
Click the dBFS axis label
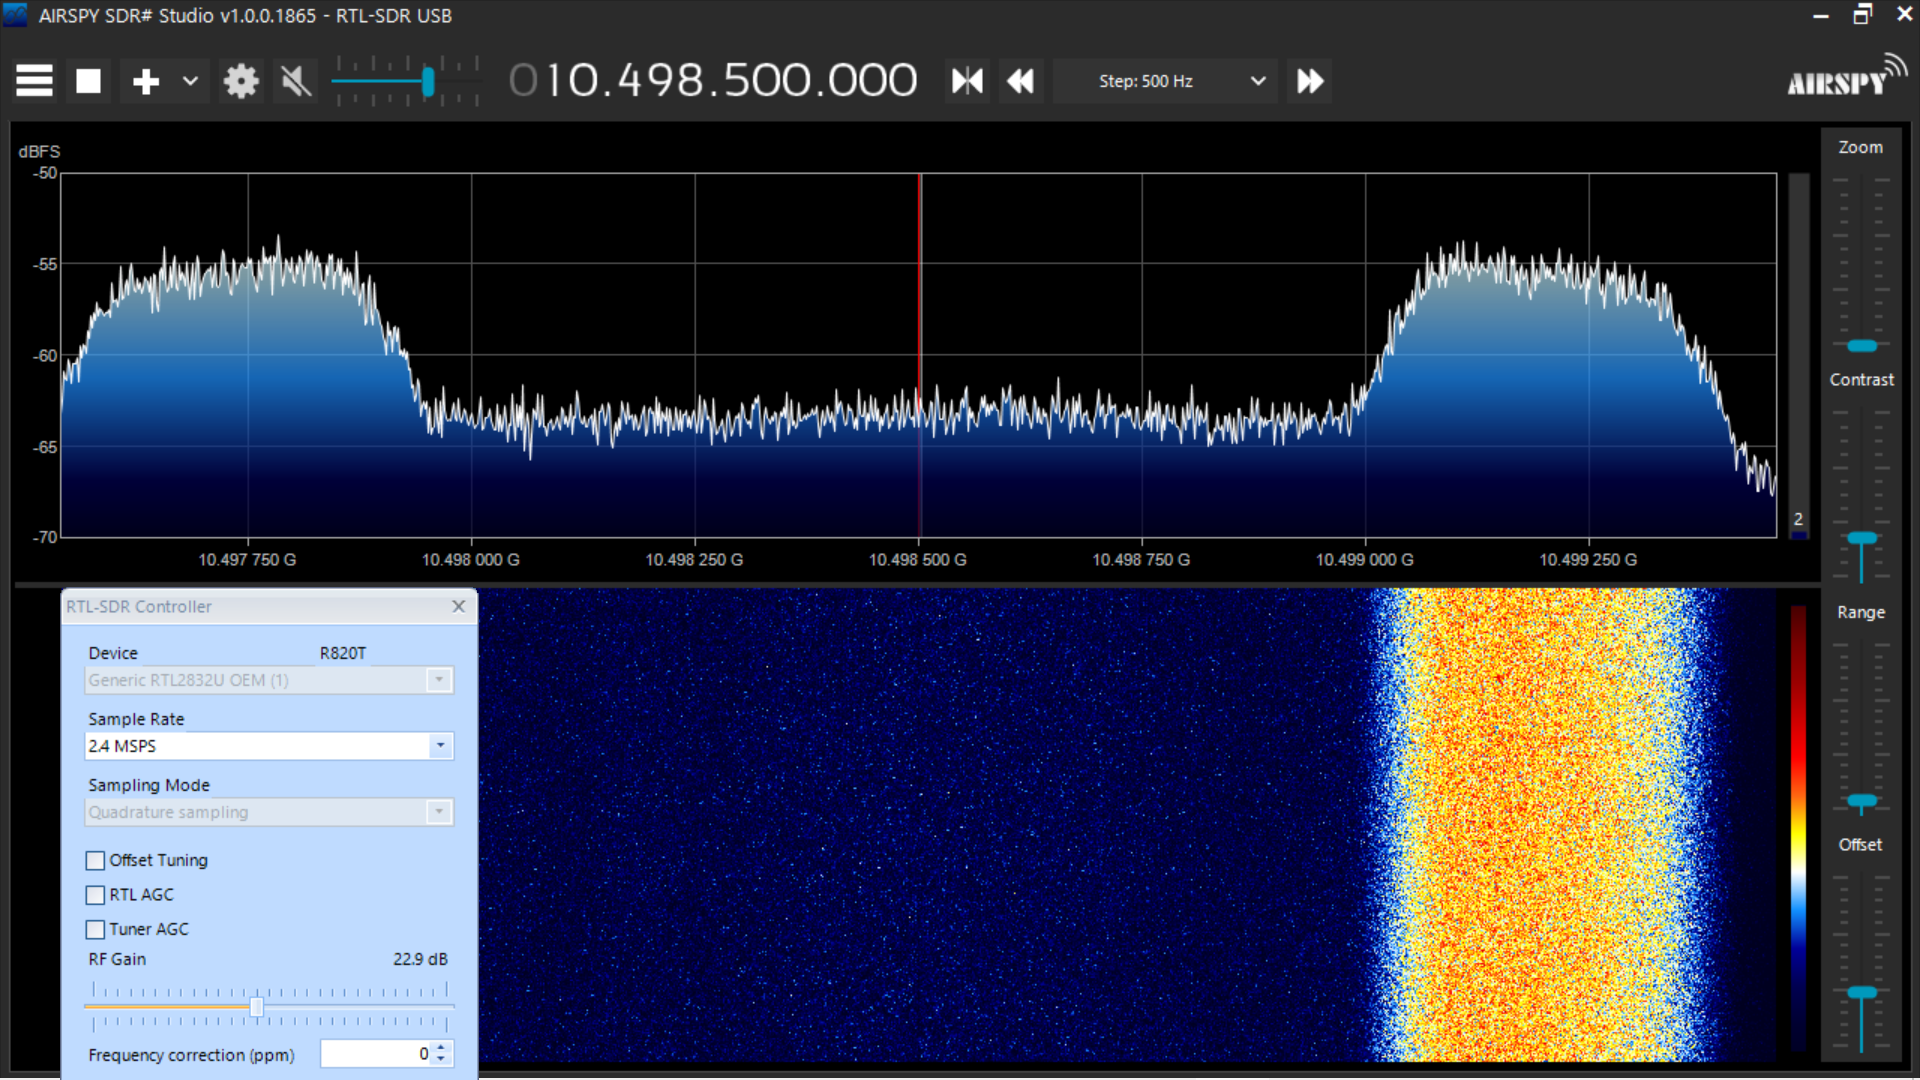[39, 151]
